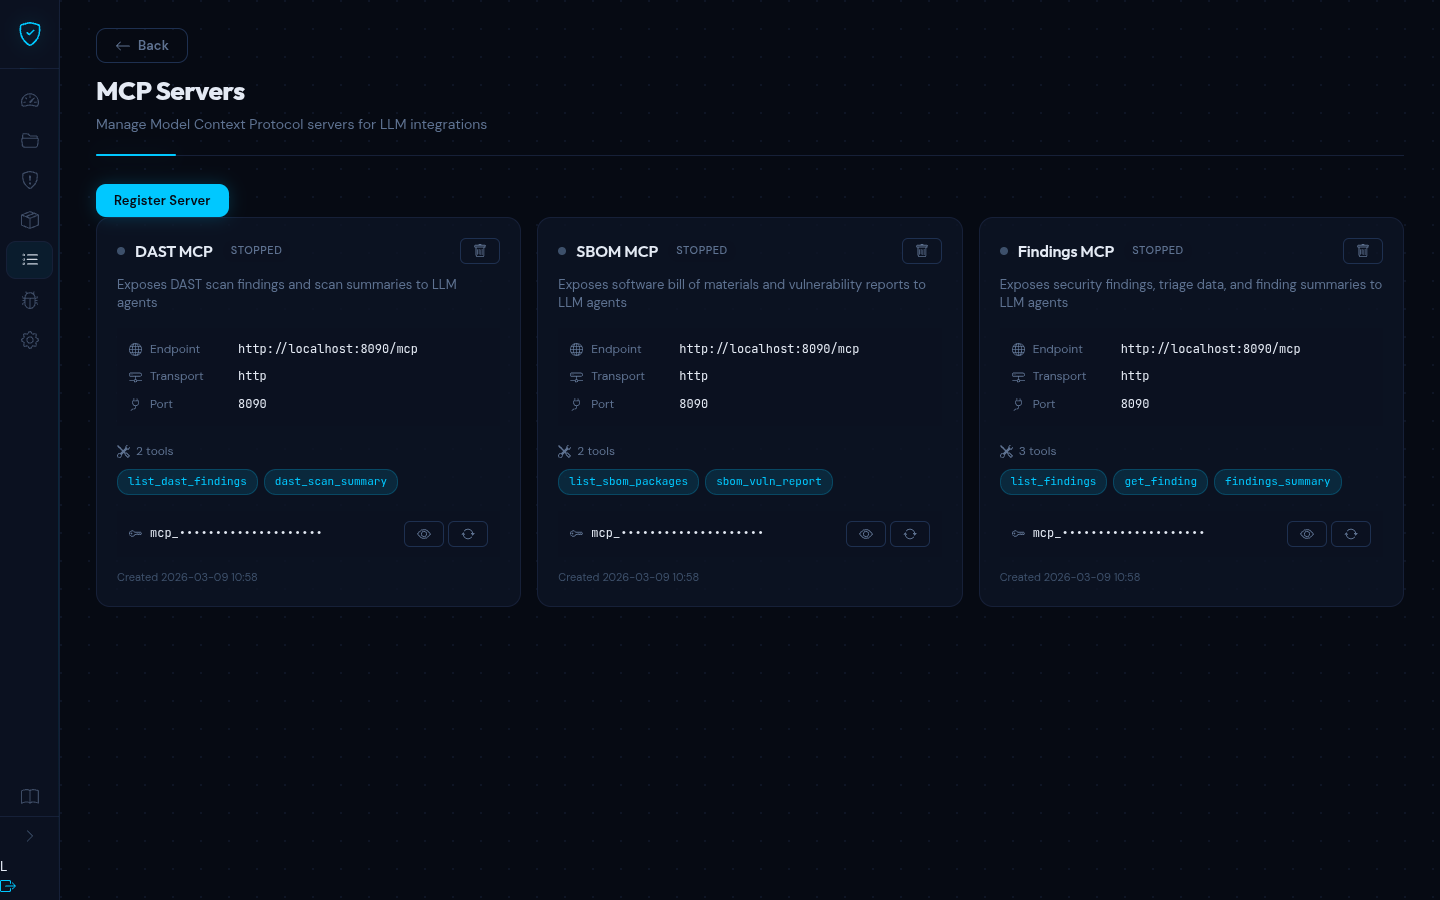
Task: Show the SBOM MCP hidden token
Action: coord(865,534)
